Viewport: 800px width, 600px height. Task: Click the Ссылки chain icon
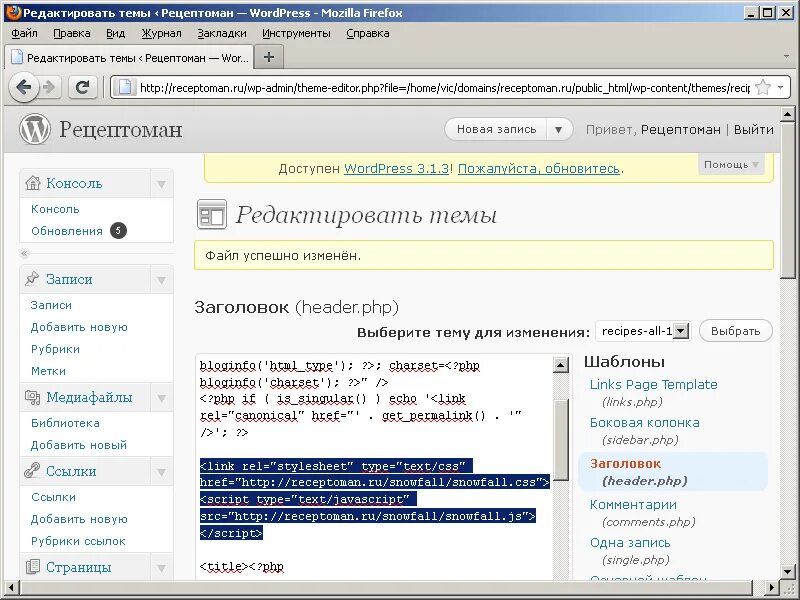(x=32, y=470)
